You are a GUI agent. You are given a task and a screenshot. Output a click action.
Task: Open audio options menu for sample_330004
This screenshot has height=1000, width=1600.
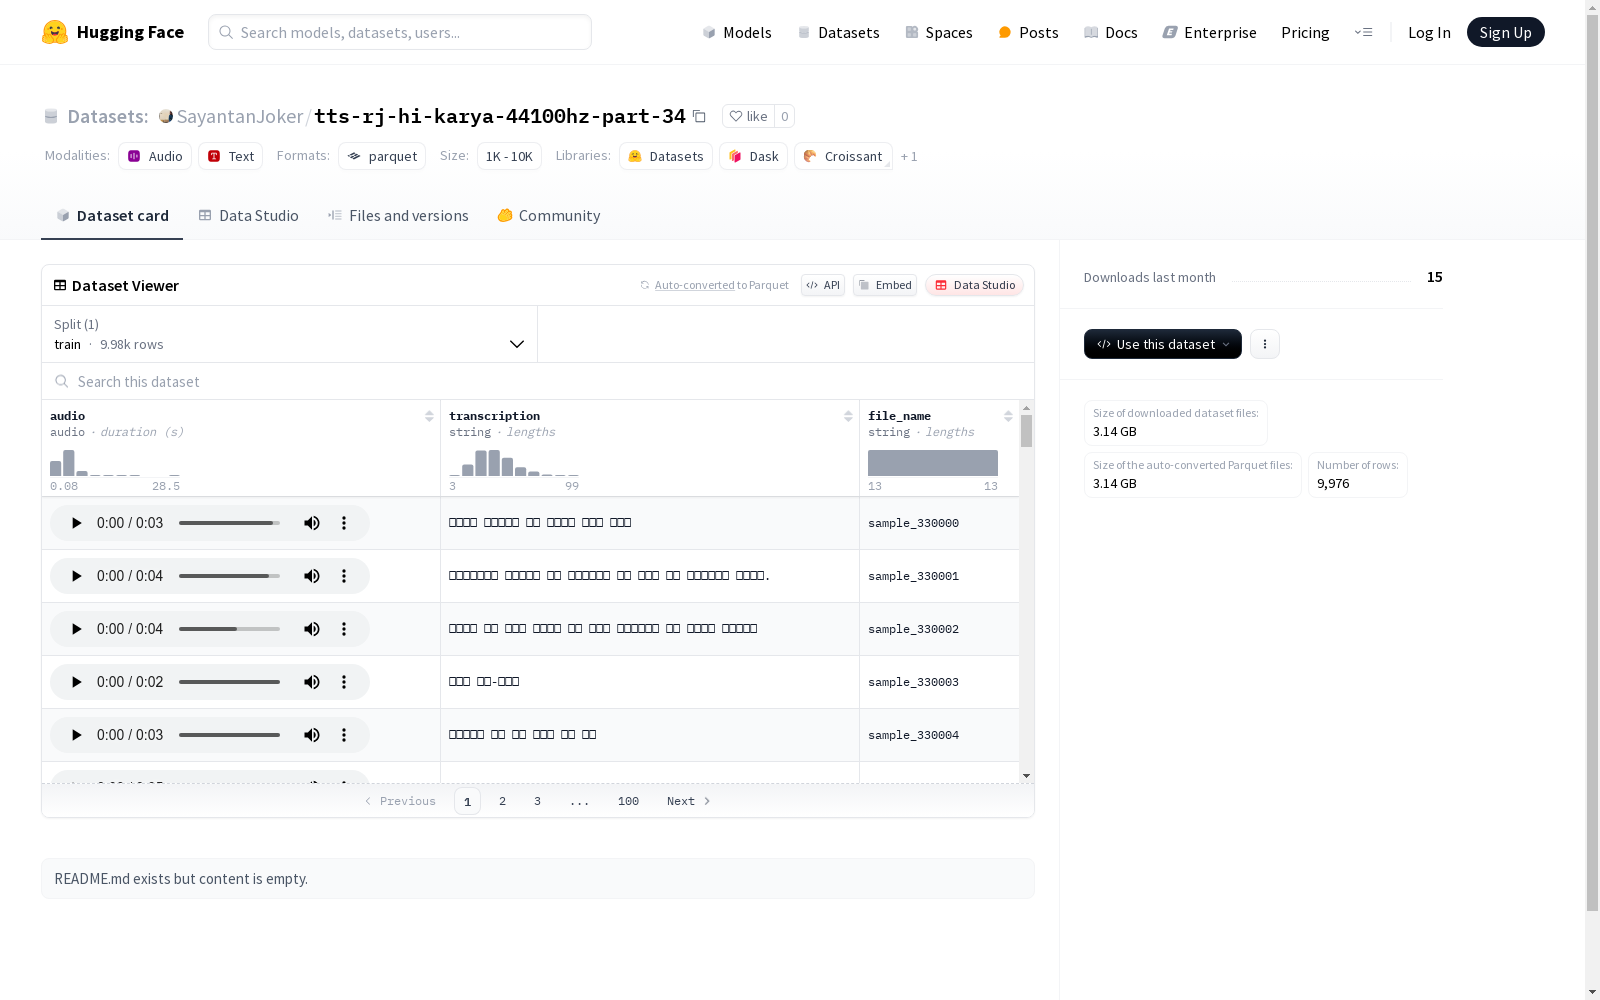tap(344, 735)
